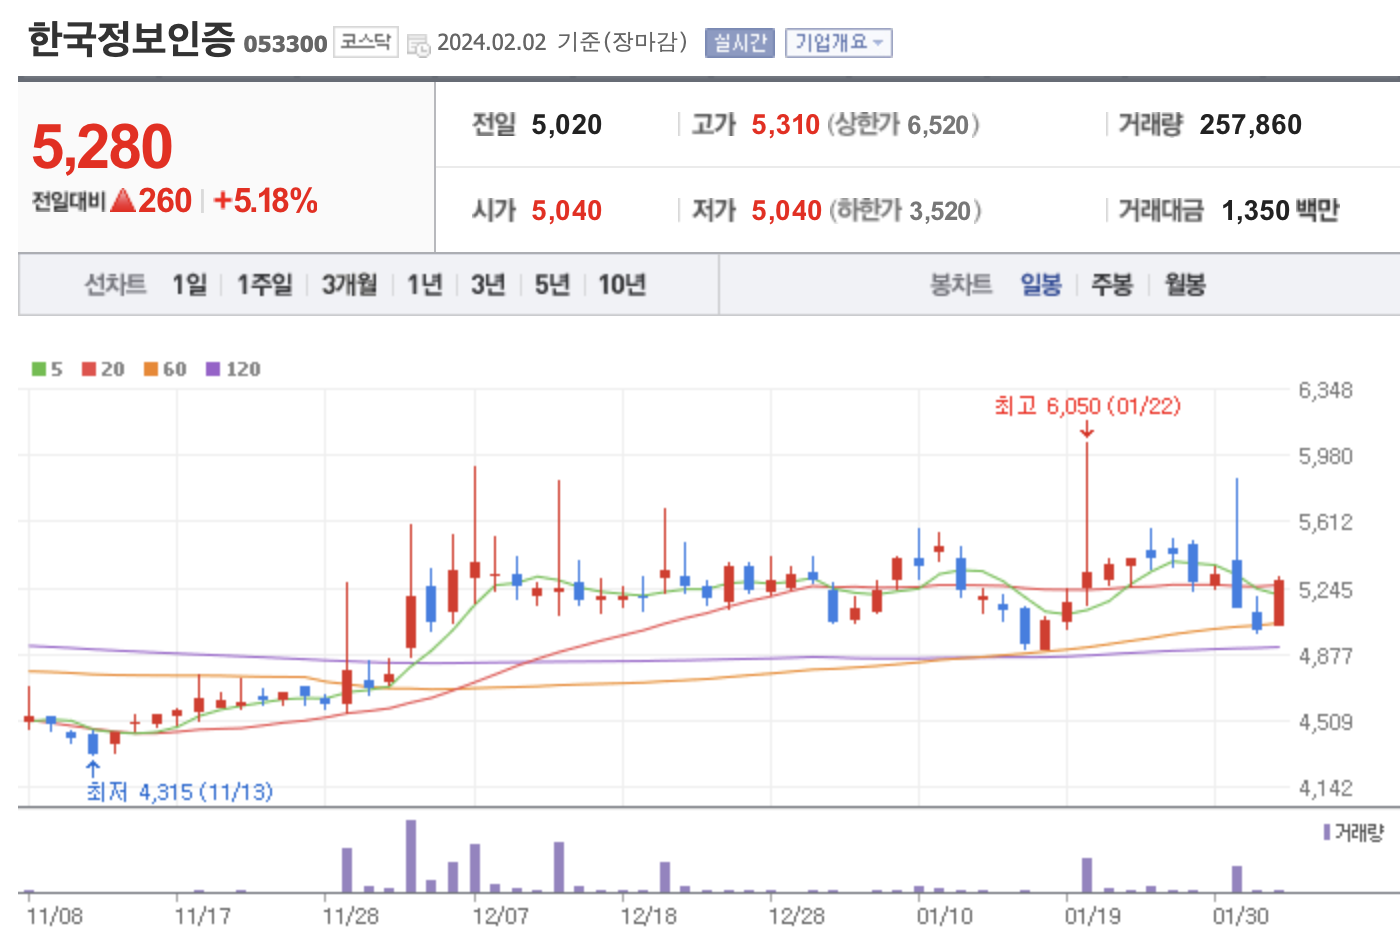
Task: Click the 11/08 date label on the axis
Action: tap(55, 916)
